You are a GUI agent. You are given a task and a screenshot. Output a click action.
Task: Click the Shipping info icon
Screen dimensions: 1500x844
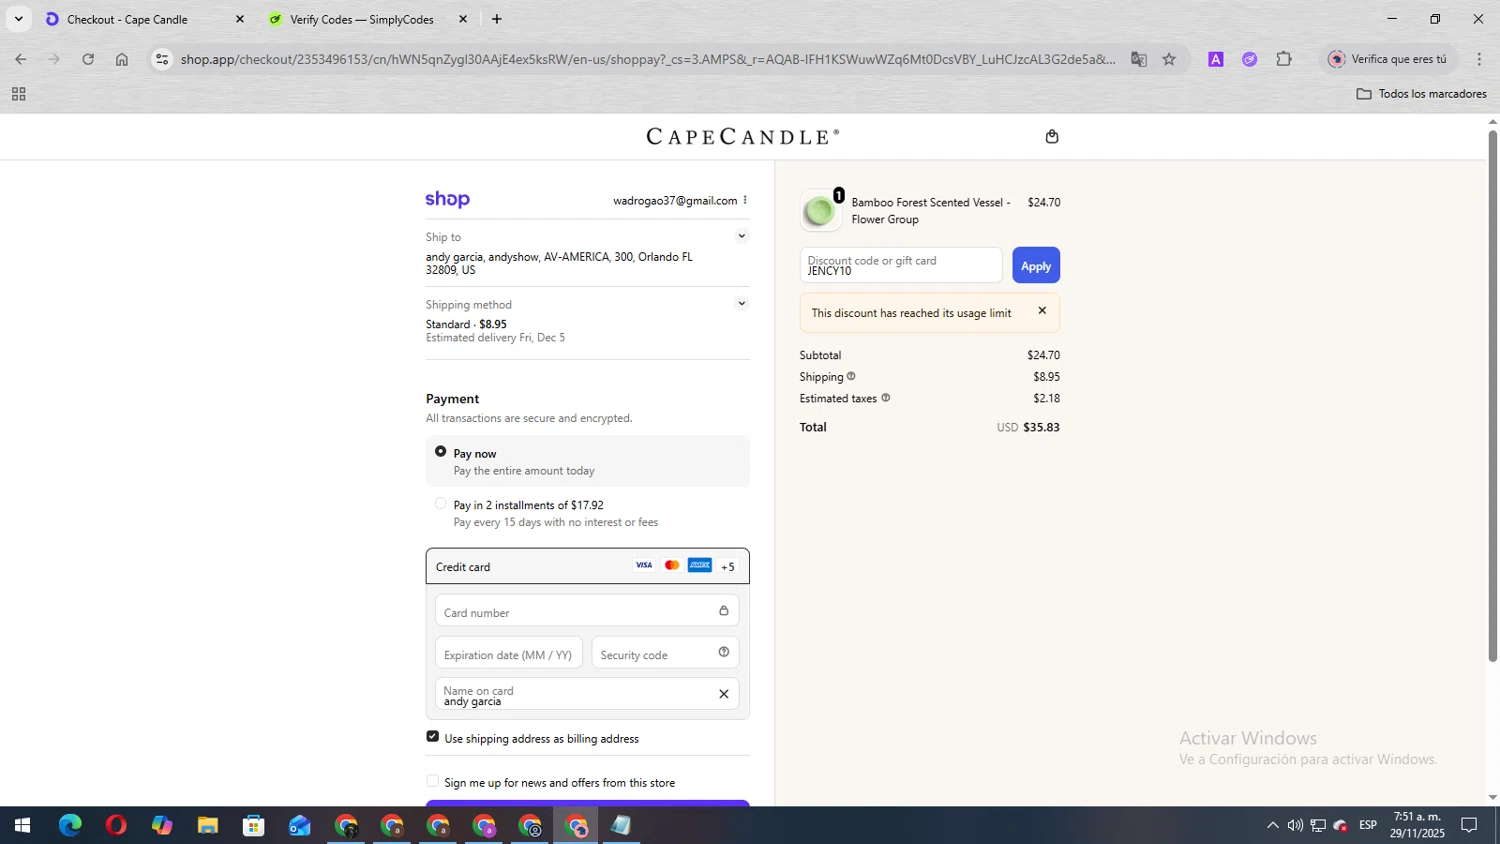coord(851,376)
